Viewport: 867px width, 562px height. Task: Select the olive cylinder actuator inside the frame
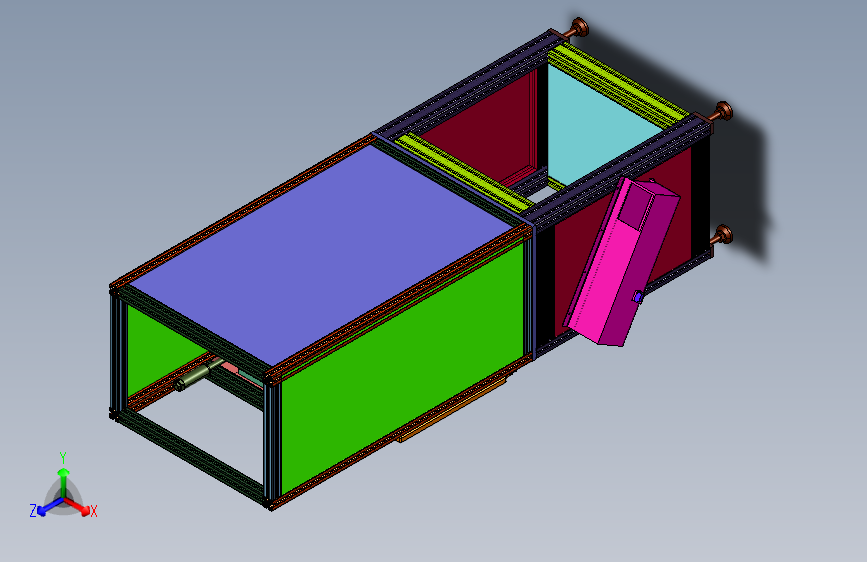195,376
